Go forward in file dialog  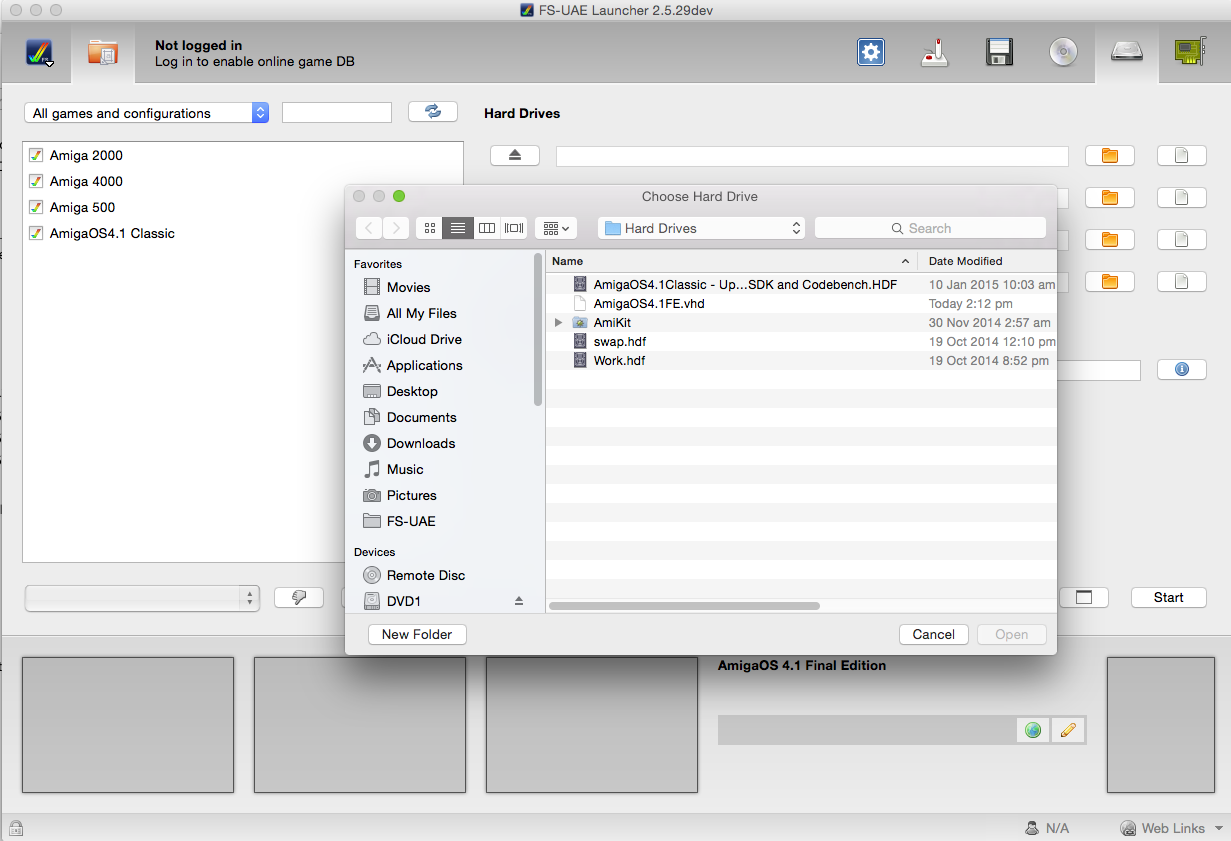[x=396, y=228]
